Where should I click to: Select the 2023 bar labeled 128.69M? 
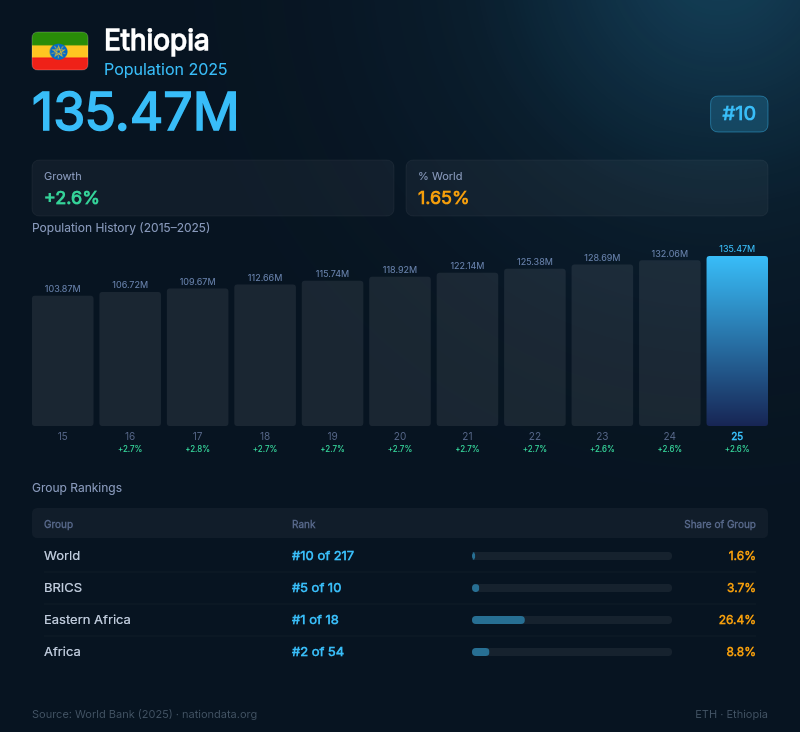coord(602,345)
